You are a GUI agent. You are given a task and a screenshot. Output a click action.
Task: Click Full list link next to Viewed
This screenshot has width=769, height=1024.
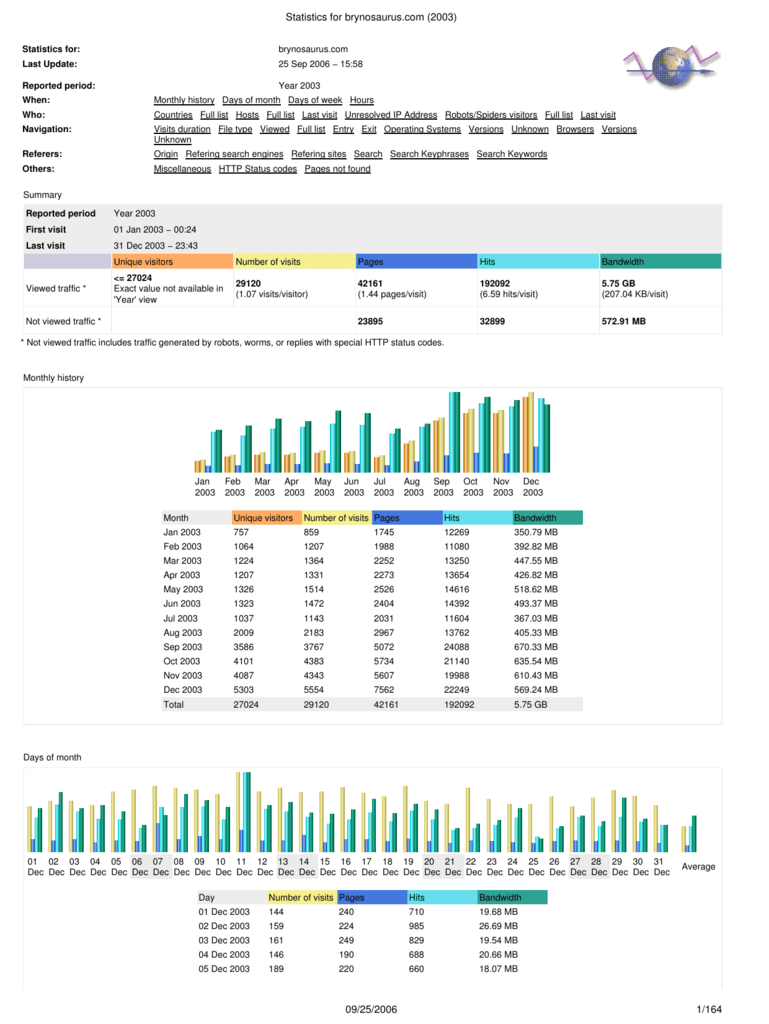(311, 129)
